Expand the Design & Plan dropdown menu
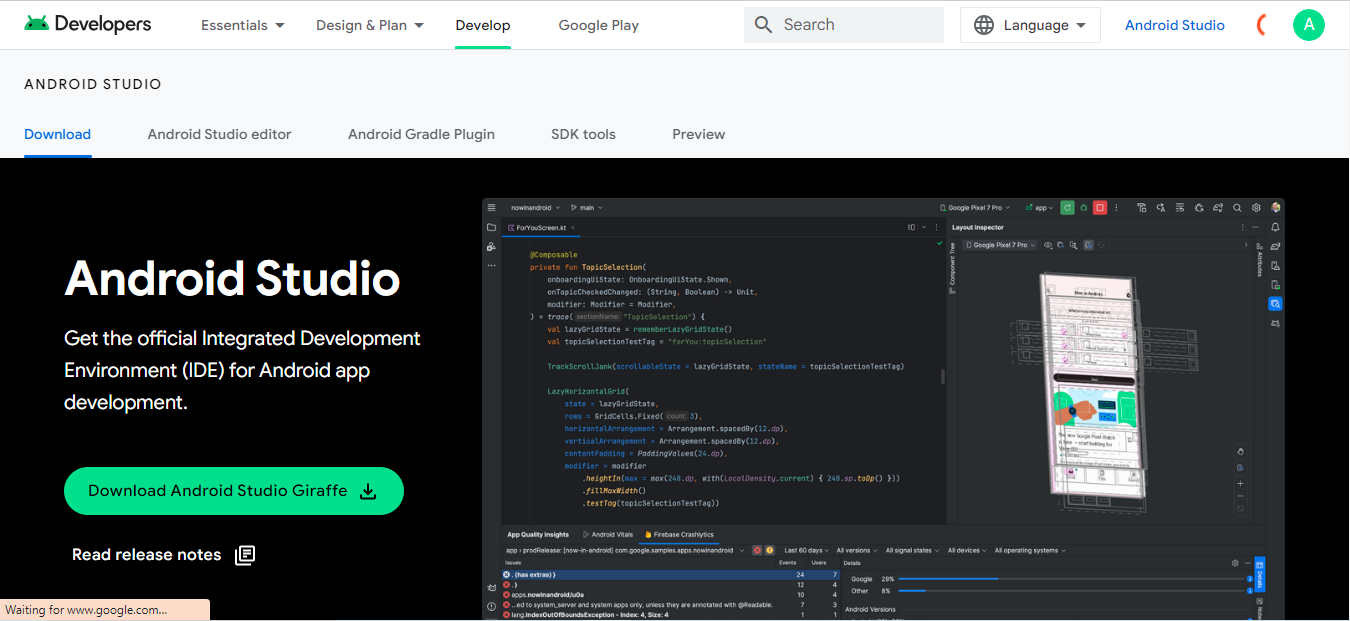 coord(370,25)
